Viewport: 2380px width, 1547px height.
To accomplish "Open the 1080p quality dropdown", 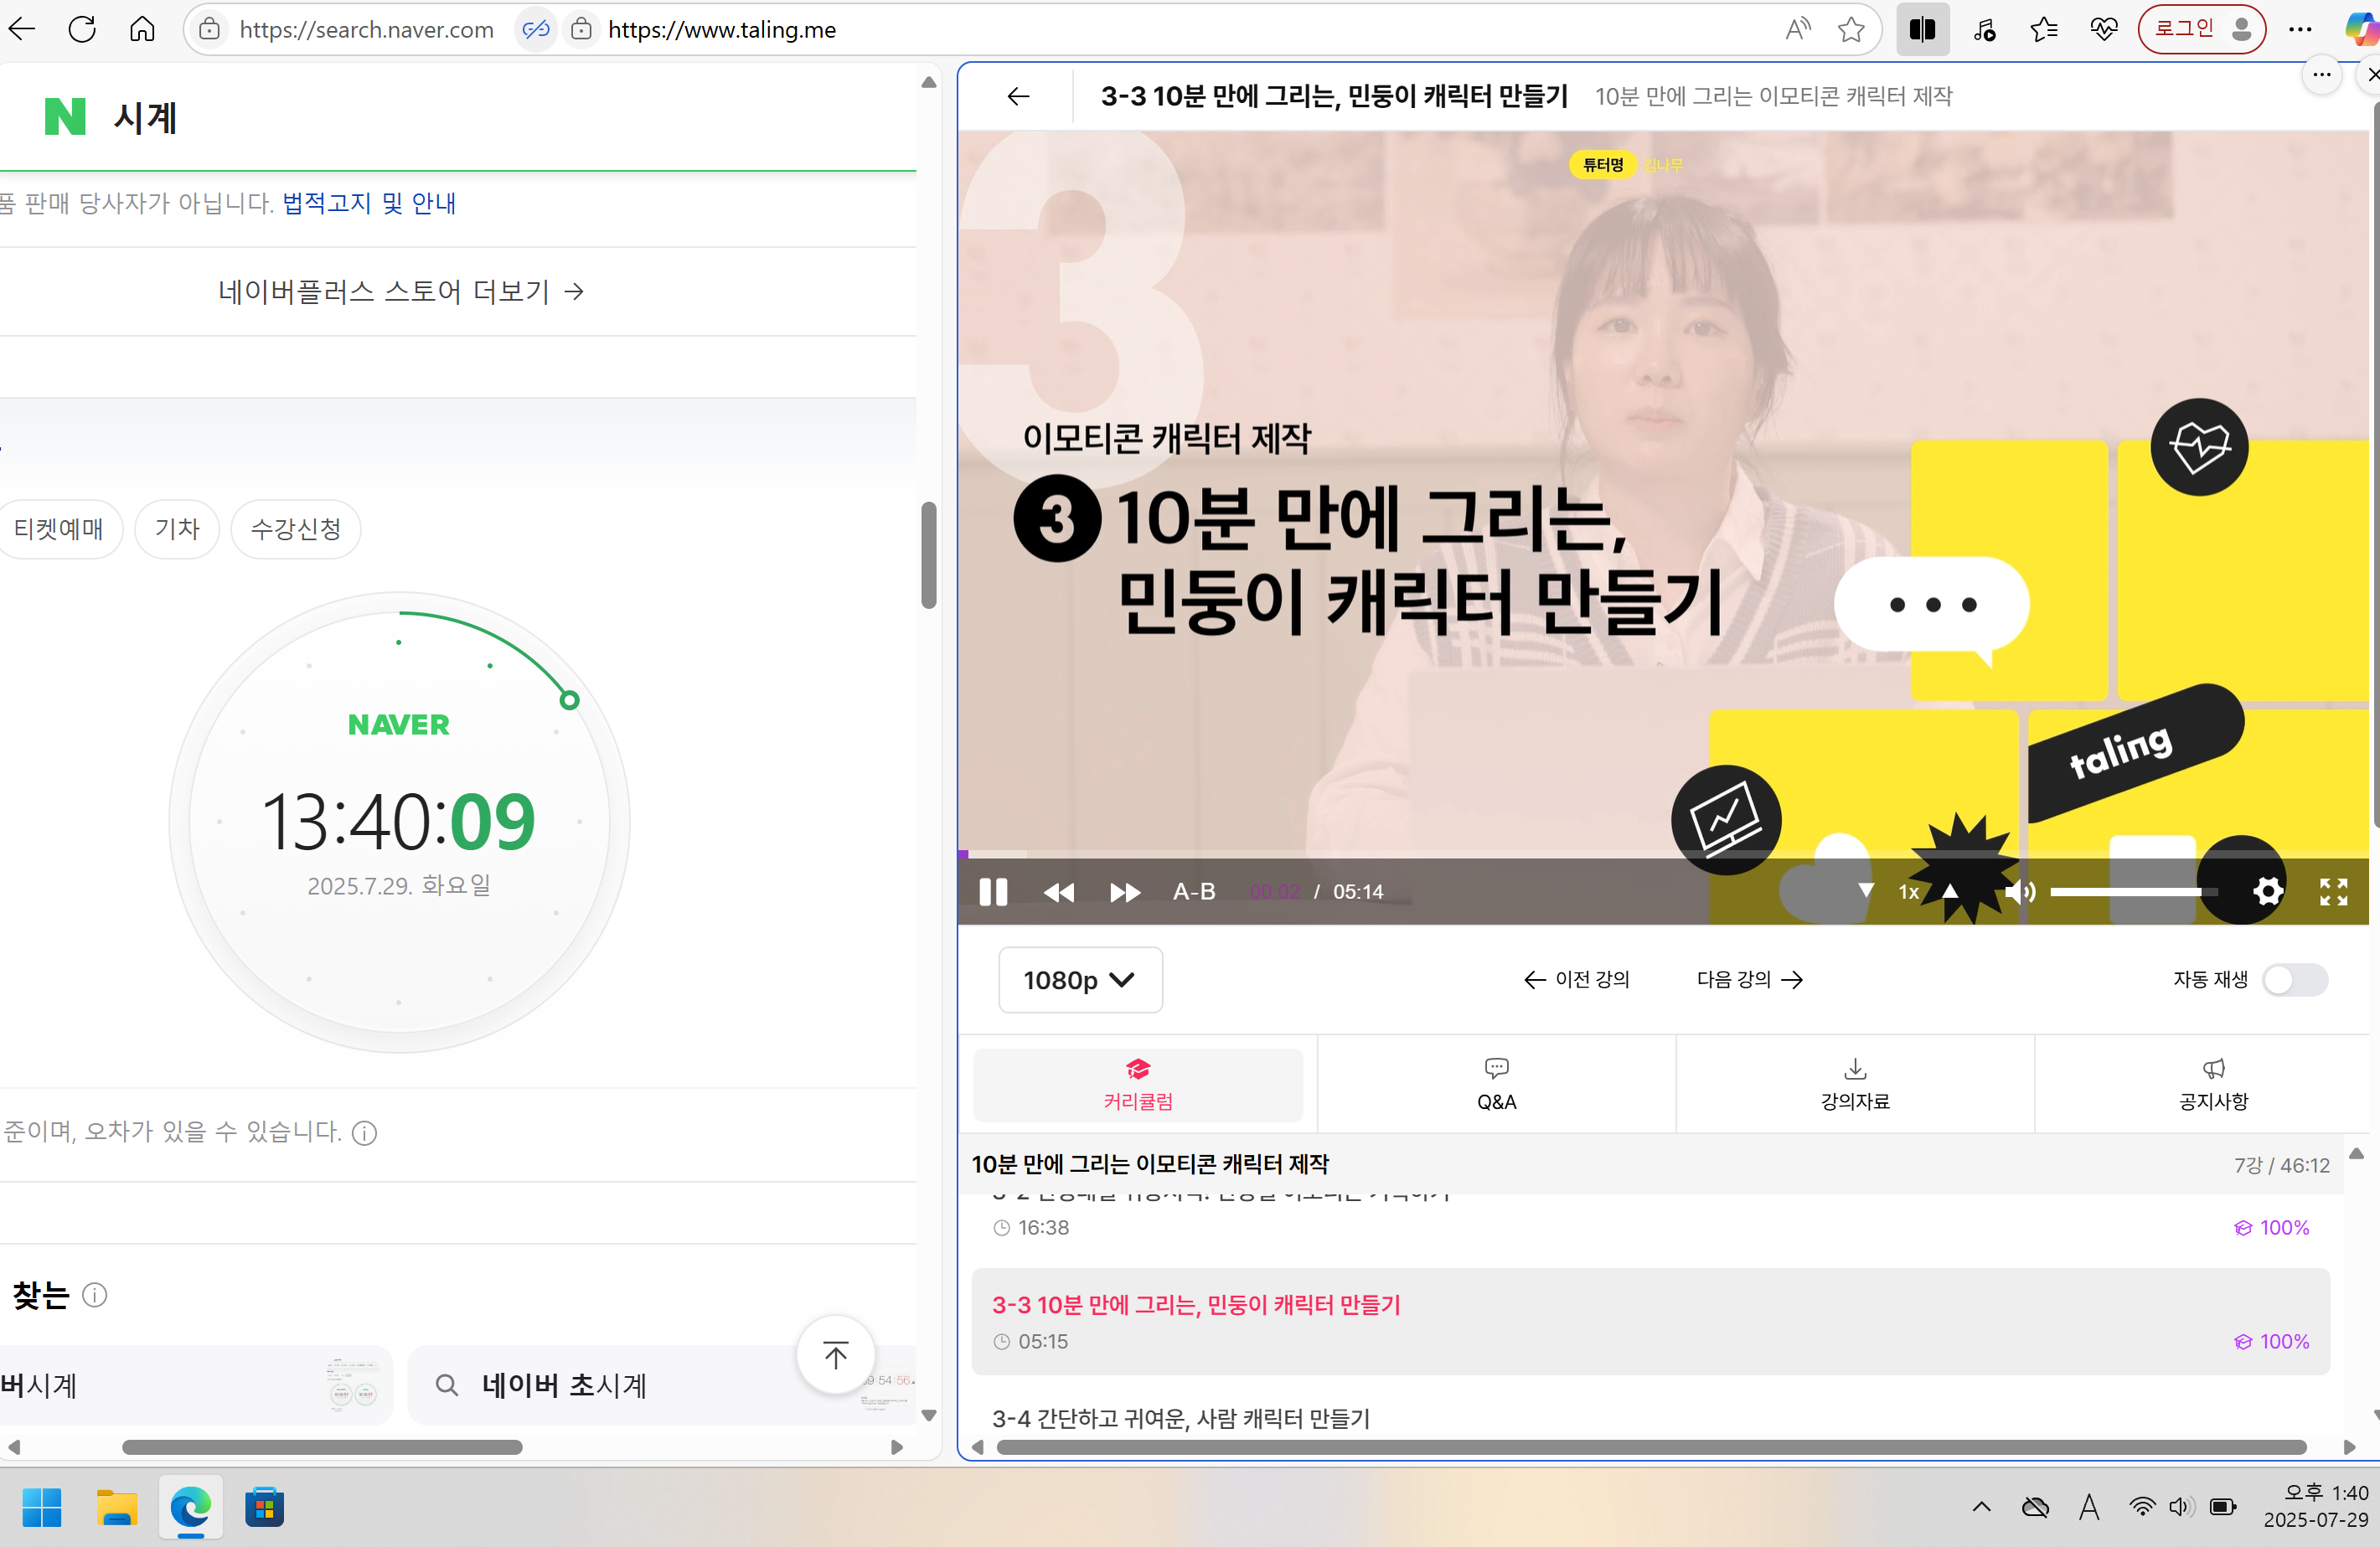I will click(1080, 980).
